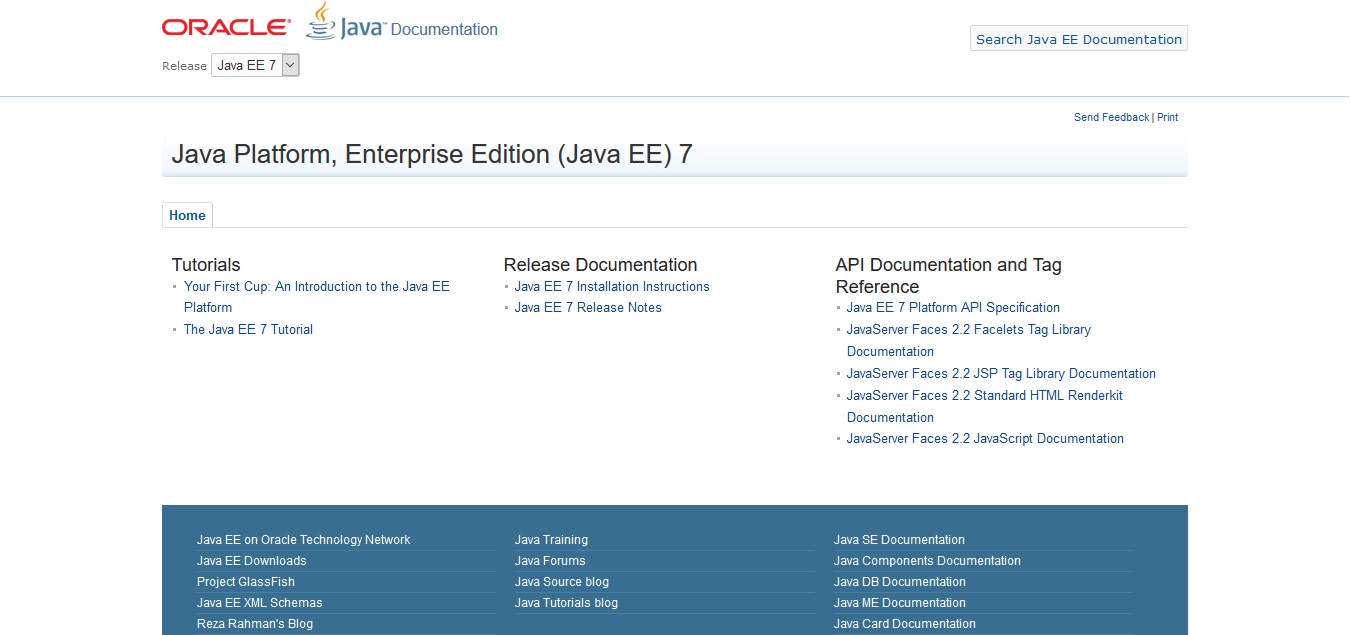Viewport: 1350px width, 635px height.
Task: Open JSF 2.2 Facelets Tag Library Documentation
Action: (x=969, y=340)
